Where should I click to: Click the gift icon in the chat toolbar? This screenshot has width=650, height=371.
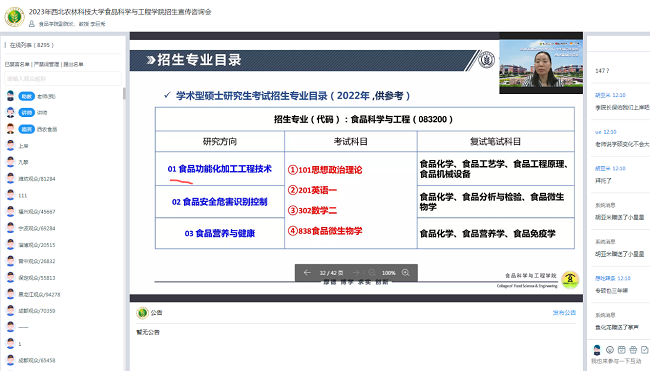[x=633, y=349]
